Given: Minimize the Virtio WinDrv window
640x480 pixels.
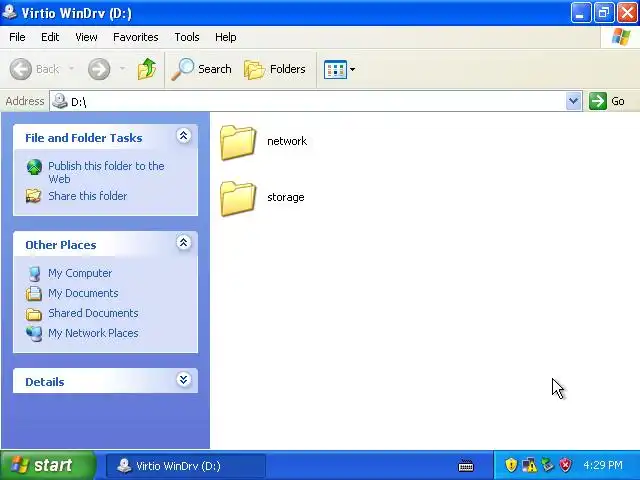Looking at the screenshot, I should (x=580, y=13).
